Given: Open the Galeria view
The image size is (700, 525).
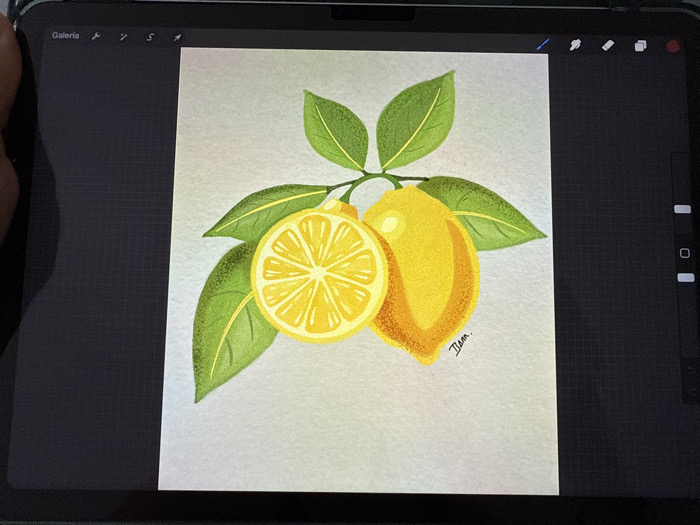Looking at the screenshot, I should (x=65, y=35).
